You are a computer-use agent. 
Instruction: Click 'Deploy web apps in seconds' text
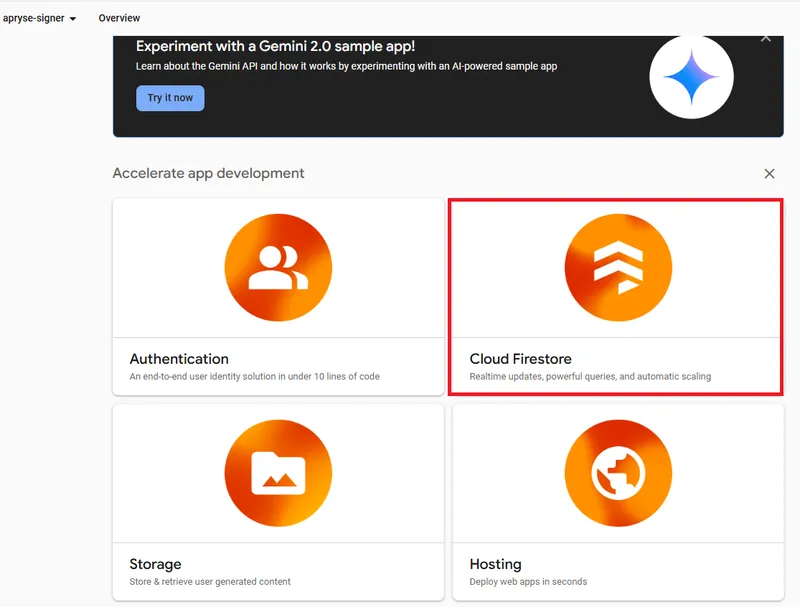(x=528, y=581)
